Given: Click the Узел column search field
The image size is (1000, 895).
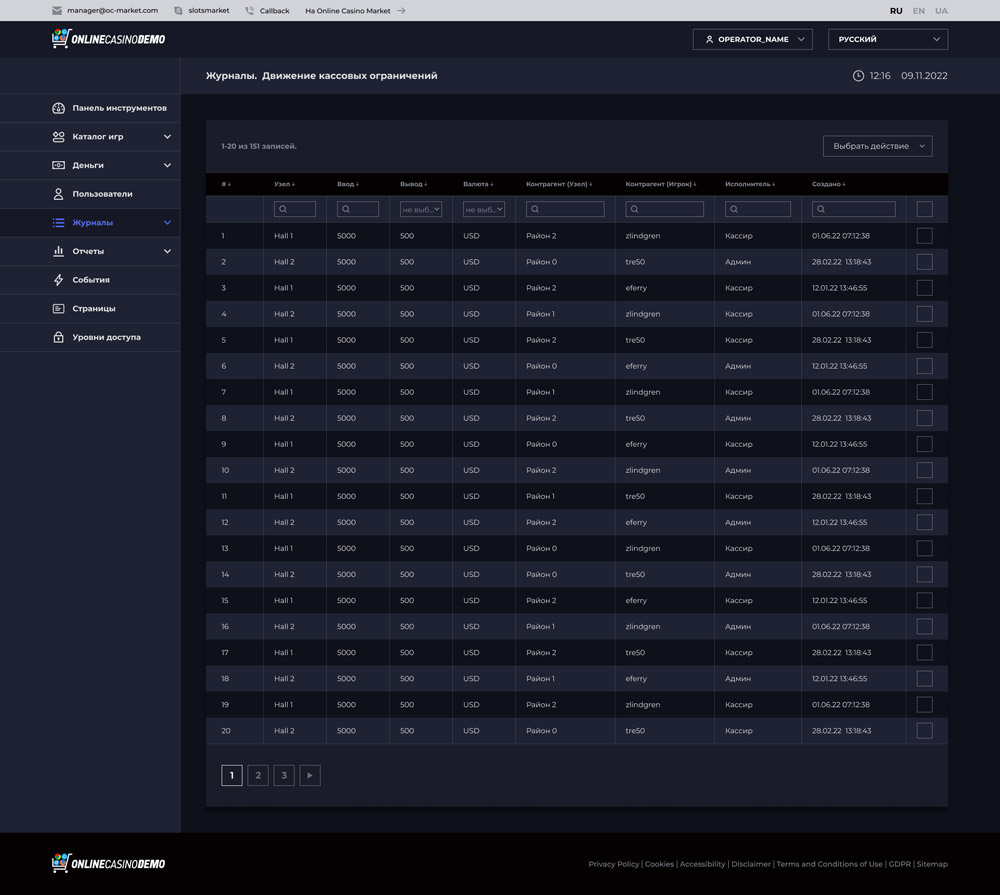Looking at the screenshot, I should [295, 209].
